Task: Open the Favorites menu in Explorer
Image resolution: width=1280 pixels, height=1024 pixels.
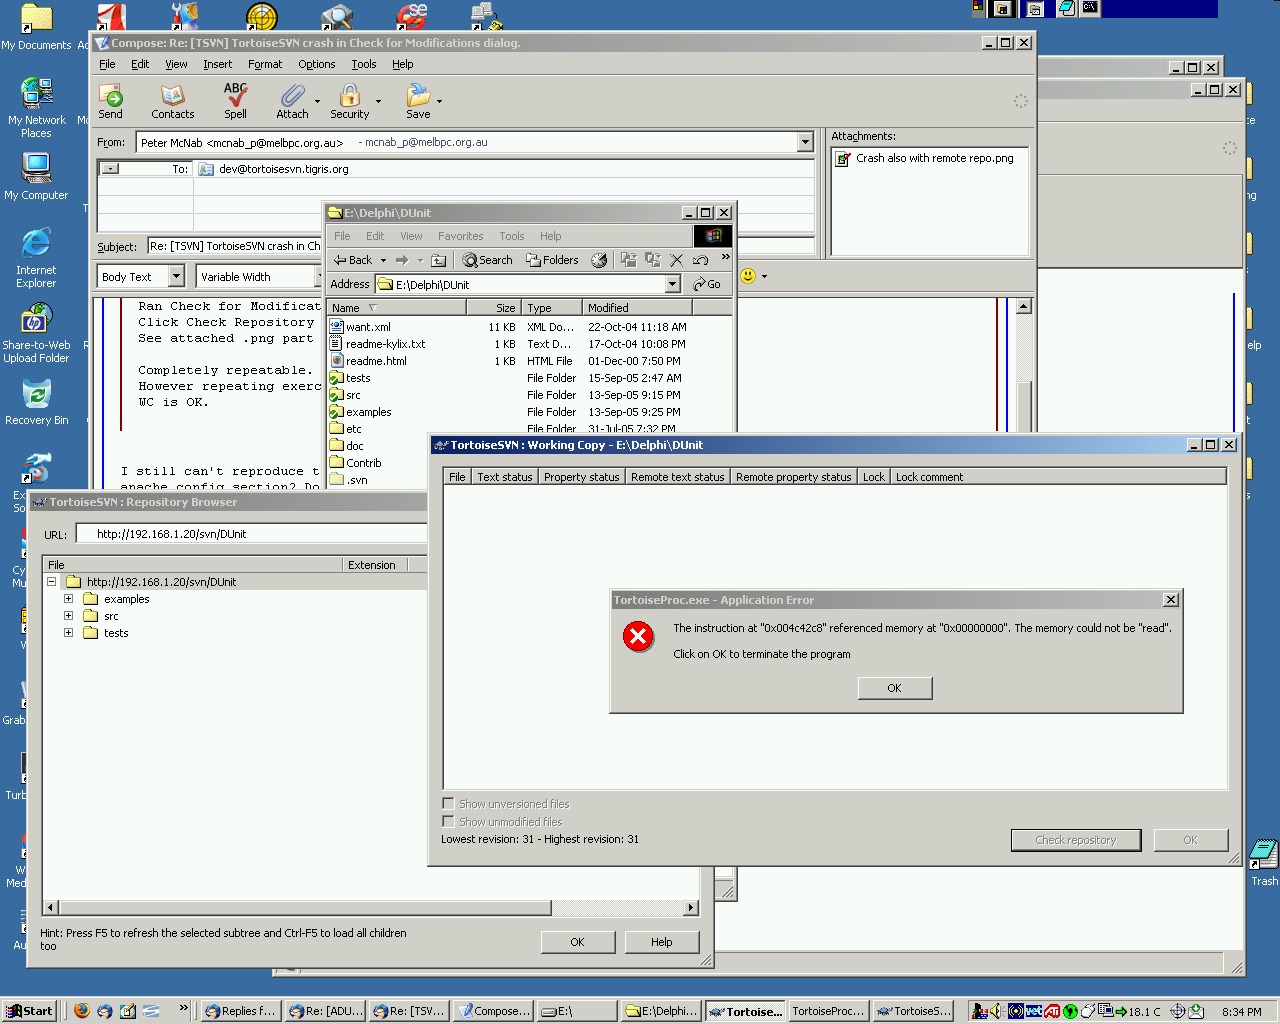Action: click(x=460, y=236)
